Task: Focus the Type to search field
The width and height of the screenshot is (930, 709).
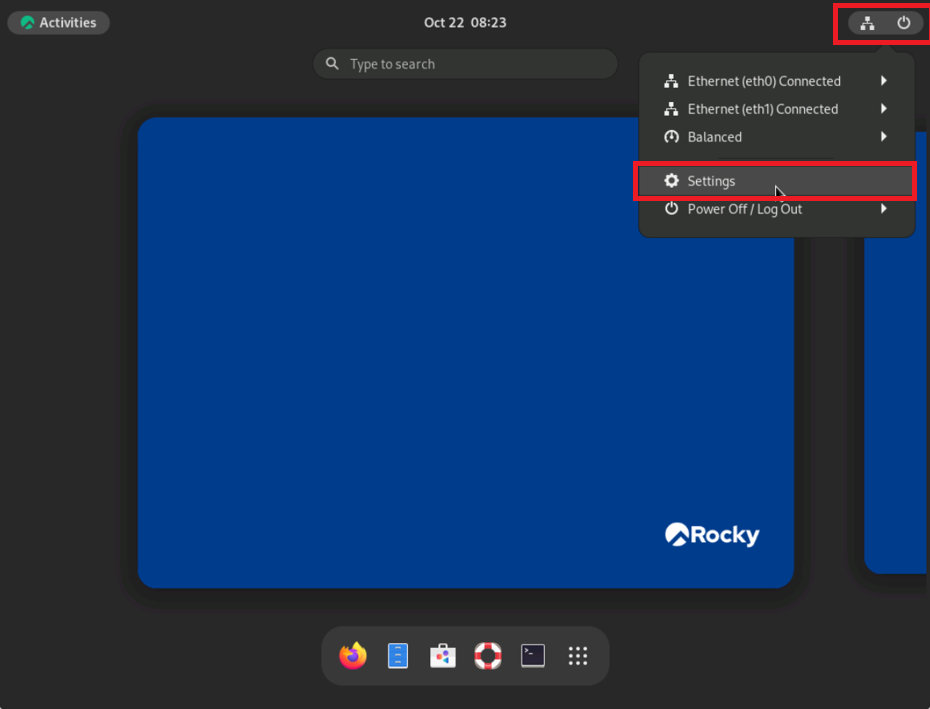Action: [x=466, y=63]
